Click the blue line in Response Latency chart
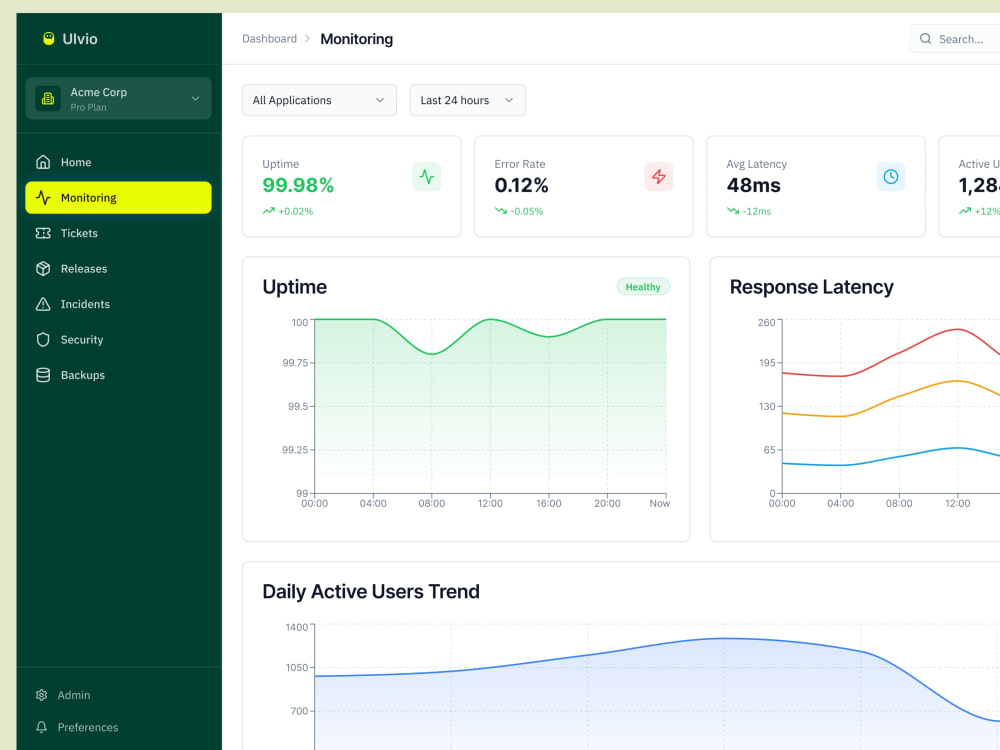The image size is (1000, 750). (899, 457)
